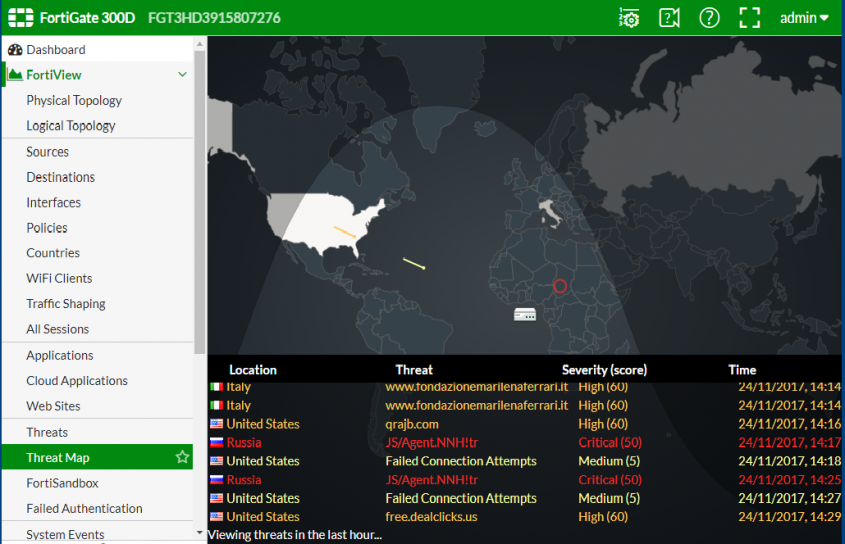Click timestamp 24/11/2017, 14:16
Viewport: 845px width, 544px height.
789,424
